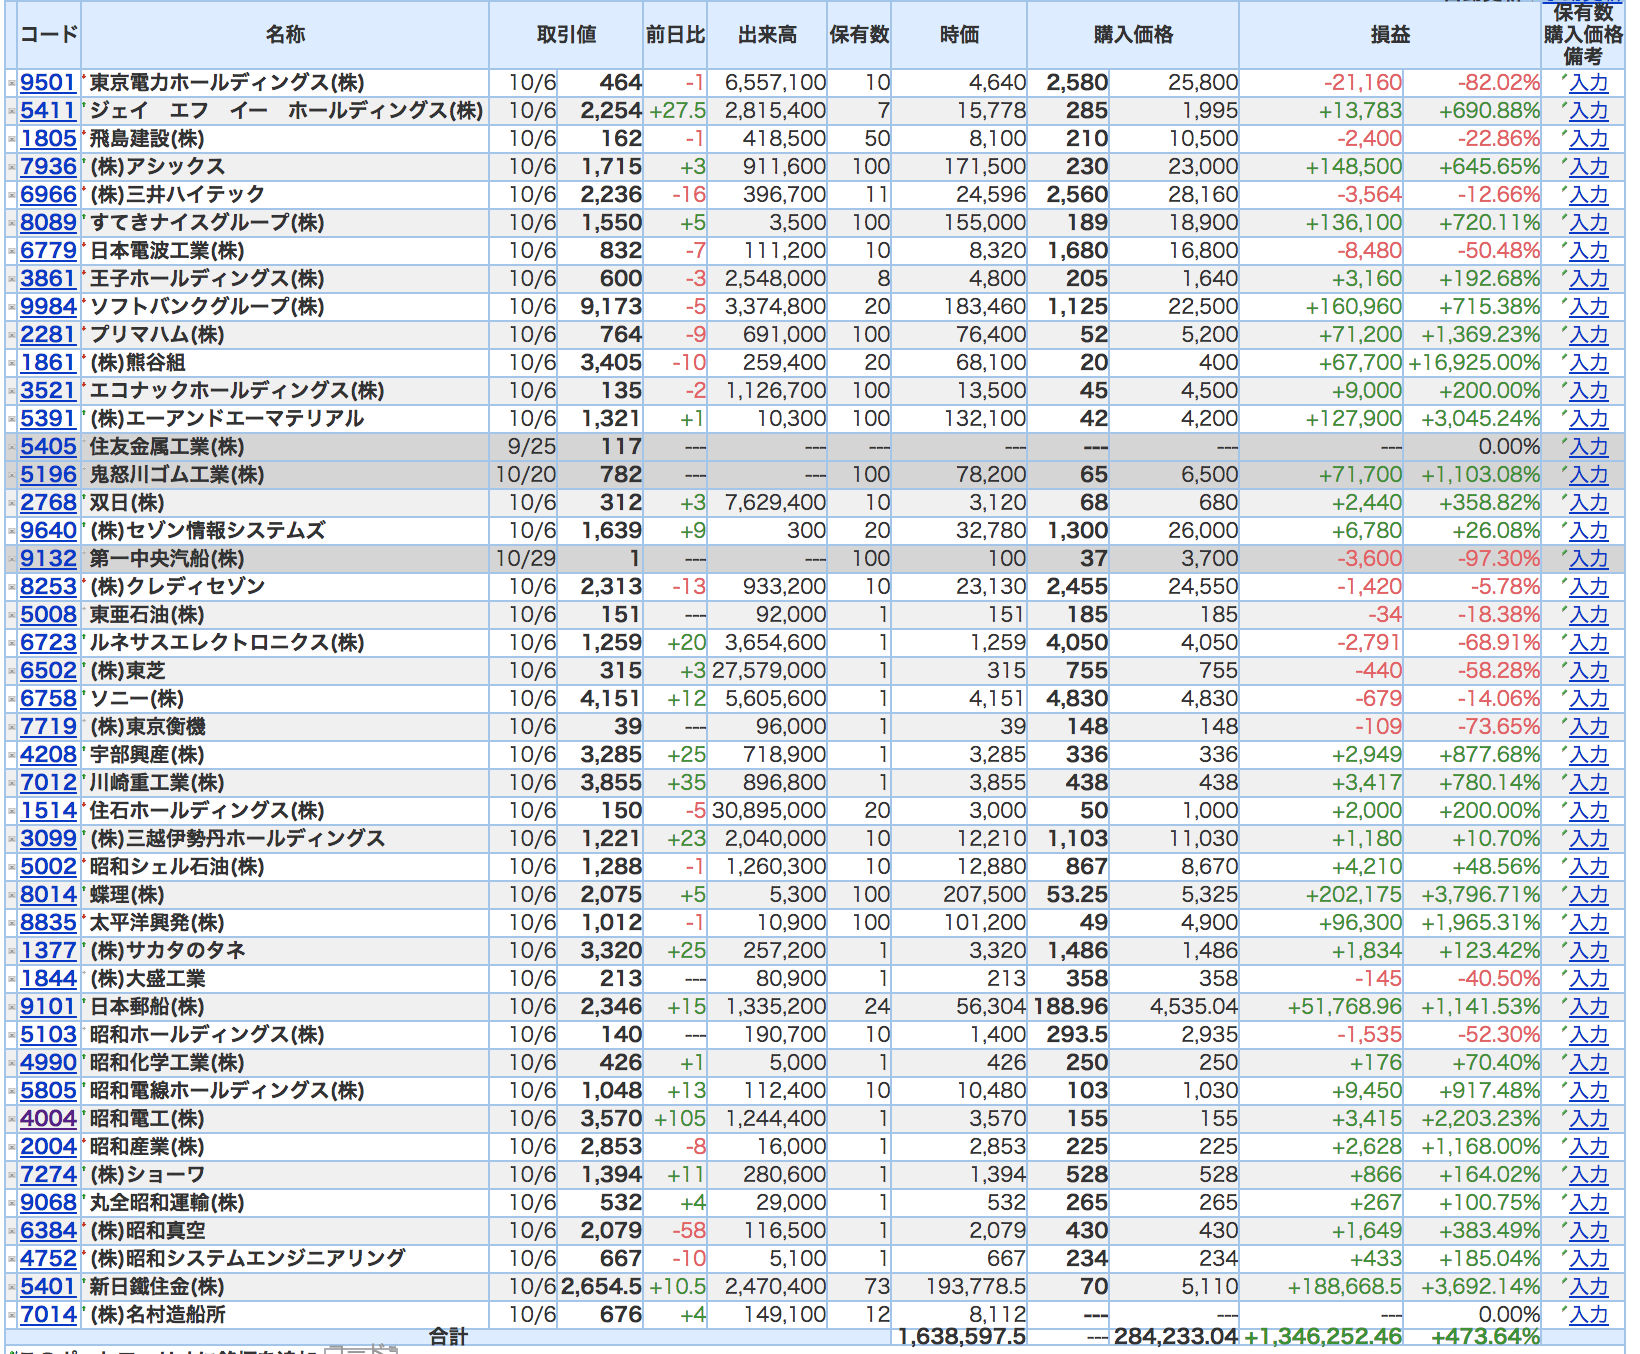
Task: Click the name (株)エーアンドエーマテリアル
Action: pos(227,419)
